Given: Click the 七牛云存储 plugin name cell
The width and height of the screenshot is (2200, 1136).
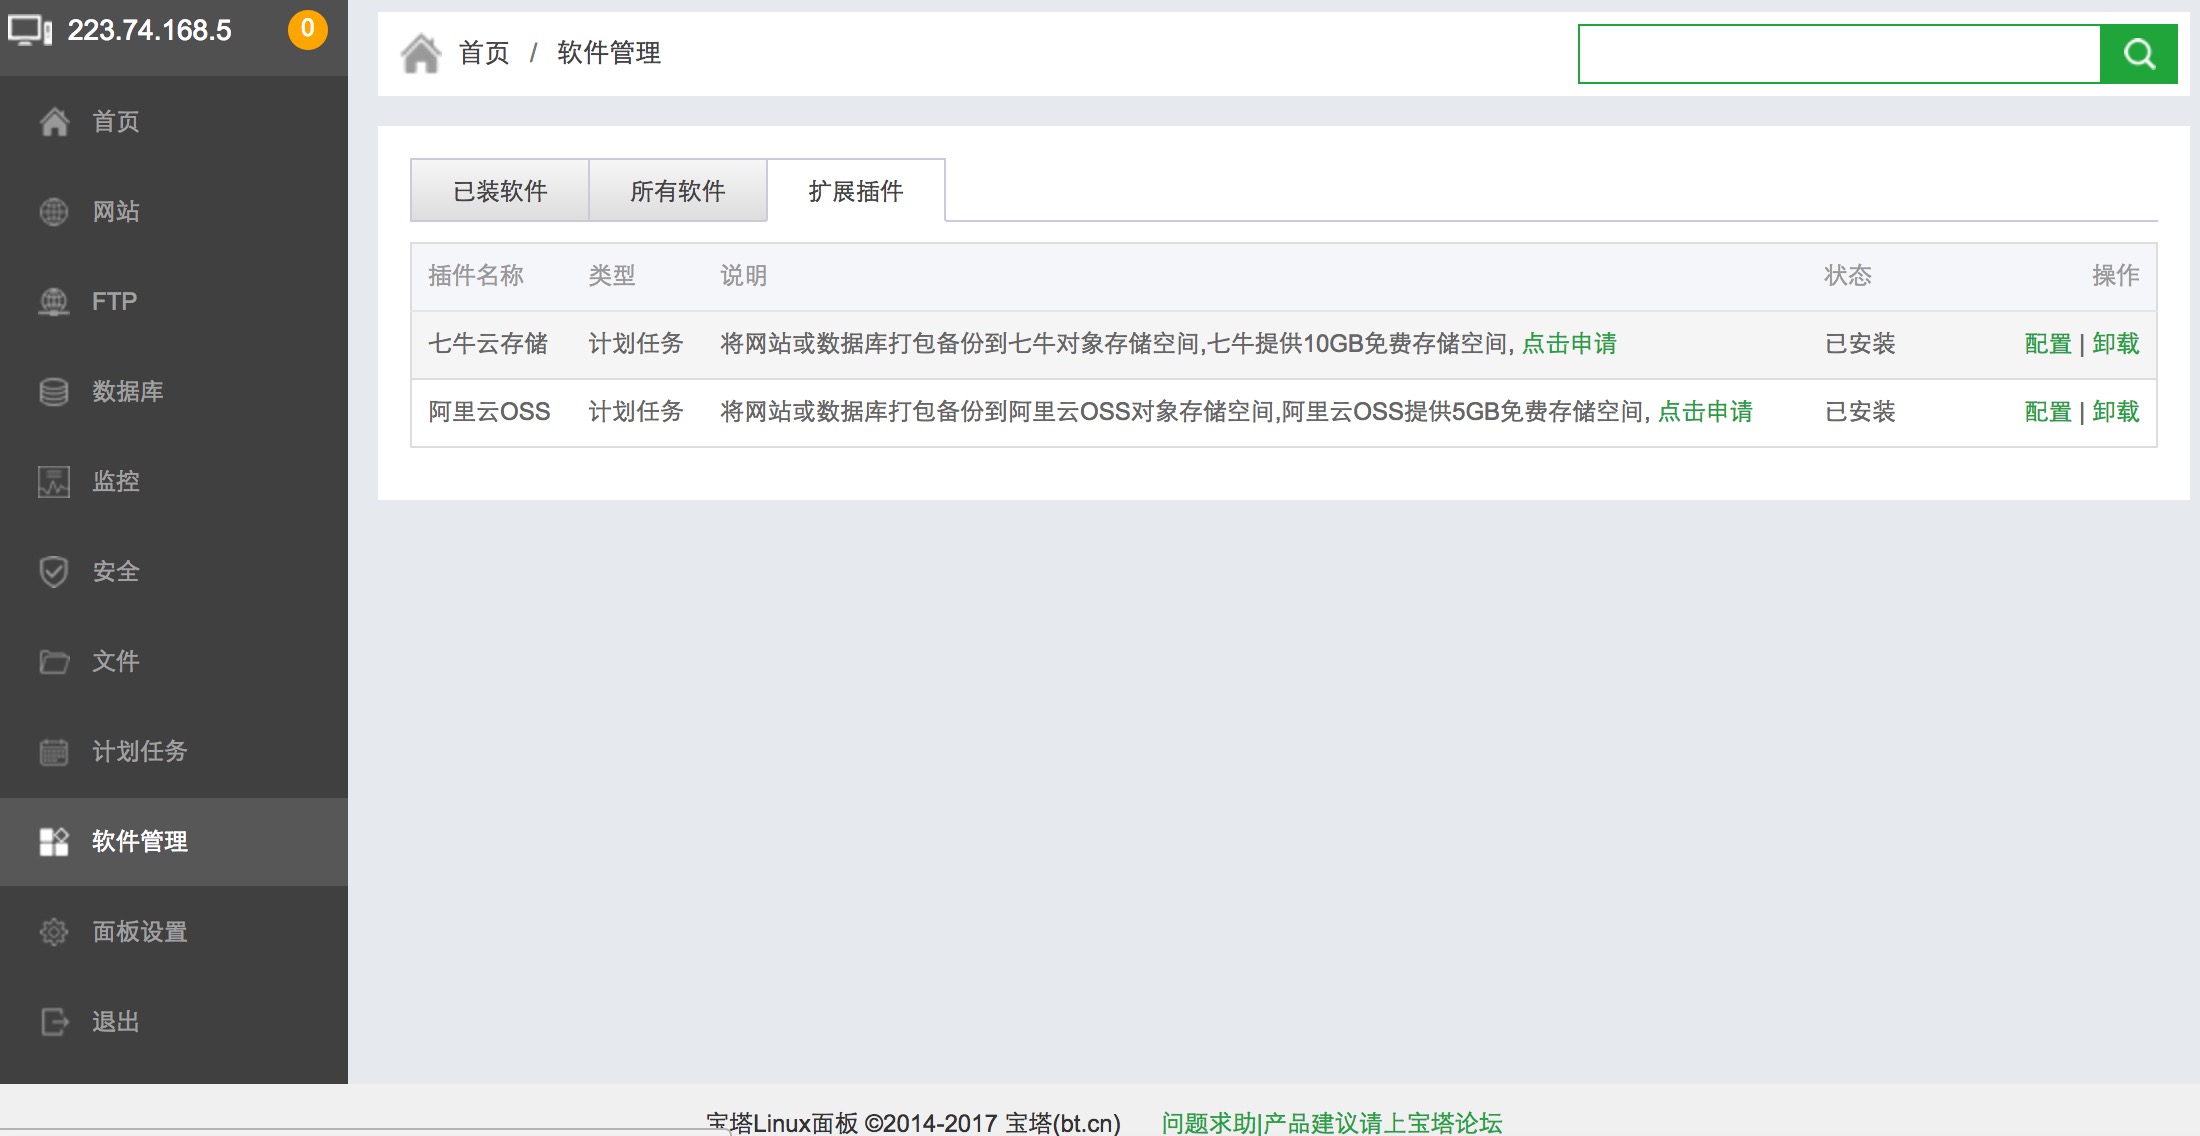Looking at the screenshot, I should 488,344.
